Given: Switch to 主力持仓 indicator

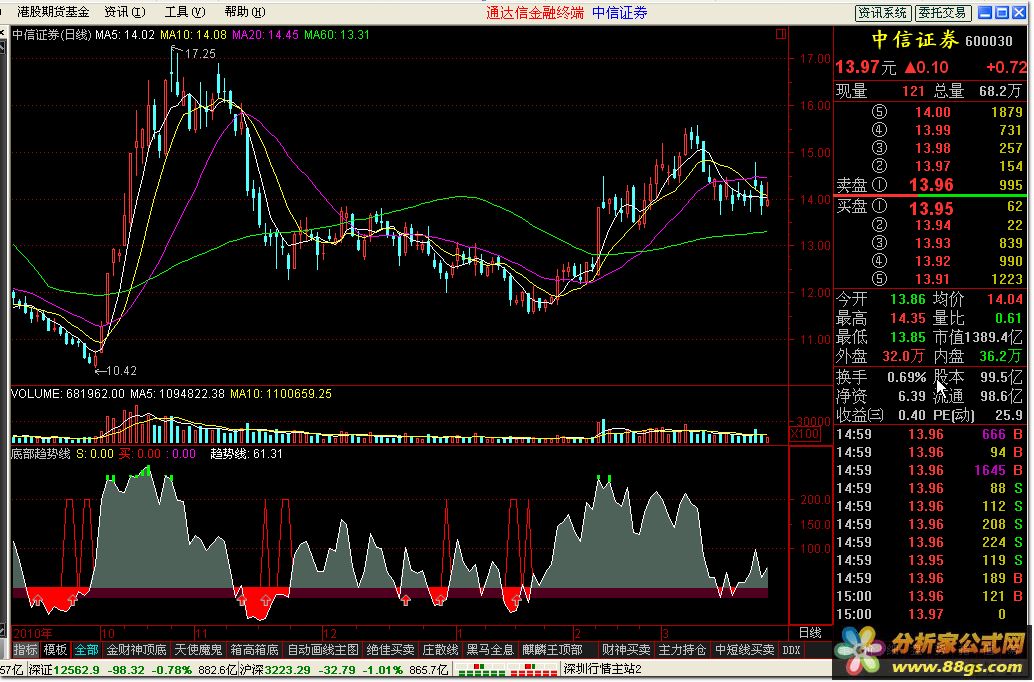Looking at the screenshot, I should (682, 650).
